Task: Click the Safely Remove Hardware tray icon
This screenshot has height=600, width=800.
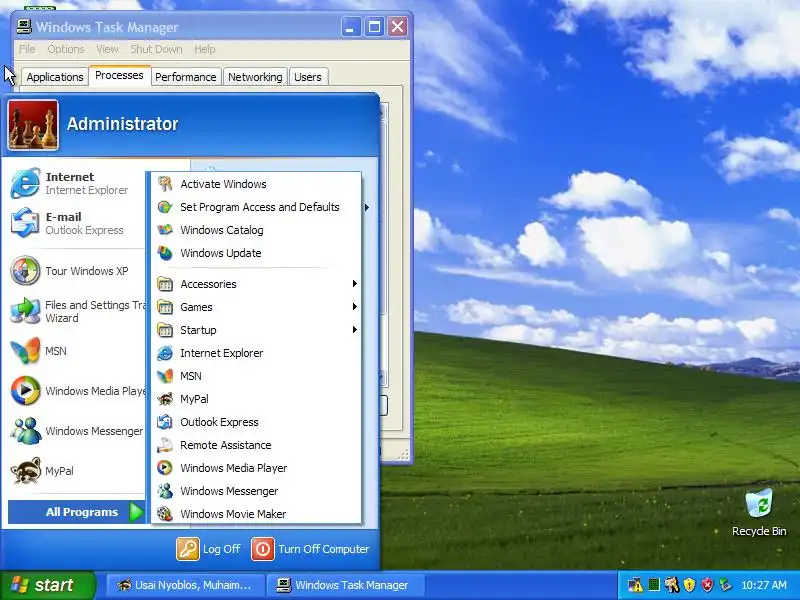Action: [725, 585]
